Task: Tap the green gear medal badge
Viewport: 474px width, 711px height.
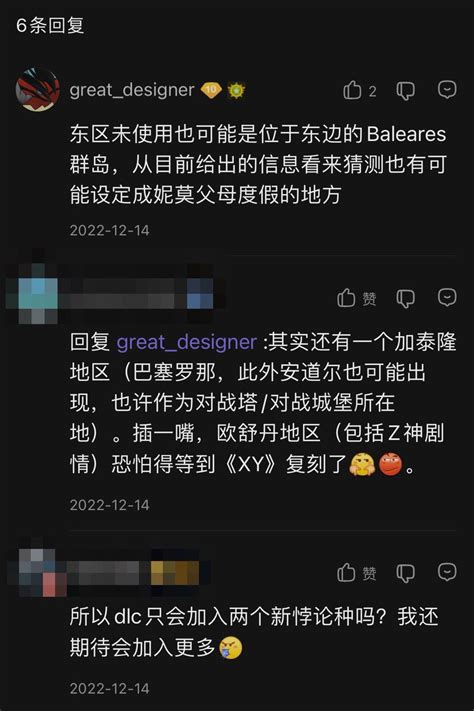Action: (236, 90)
